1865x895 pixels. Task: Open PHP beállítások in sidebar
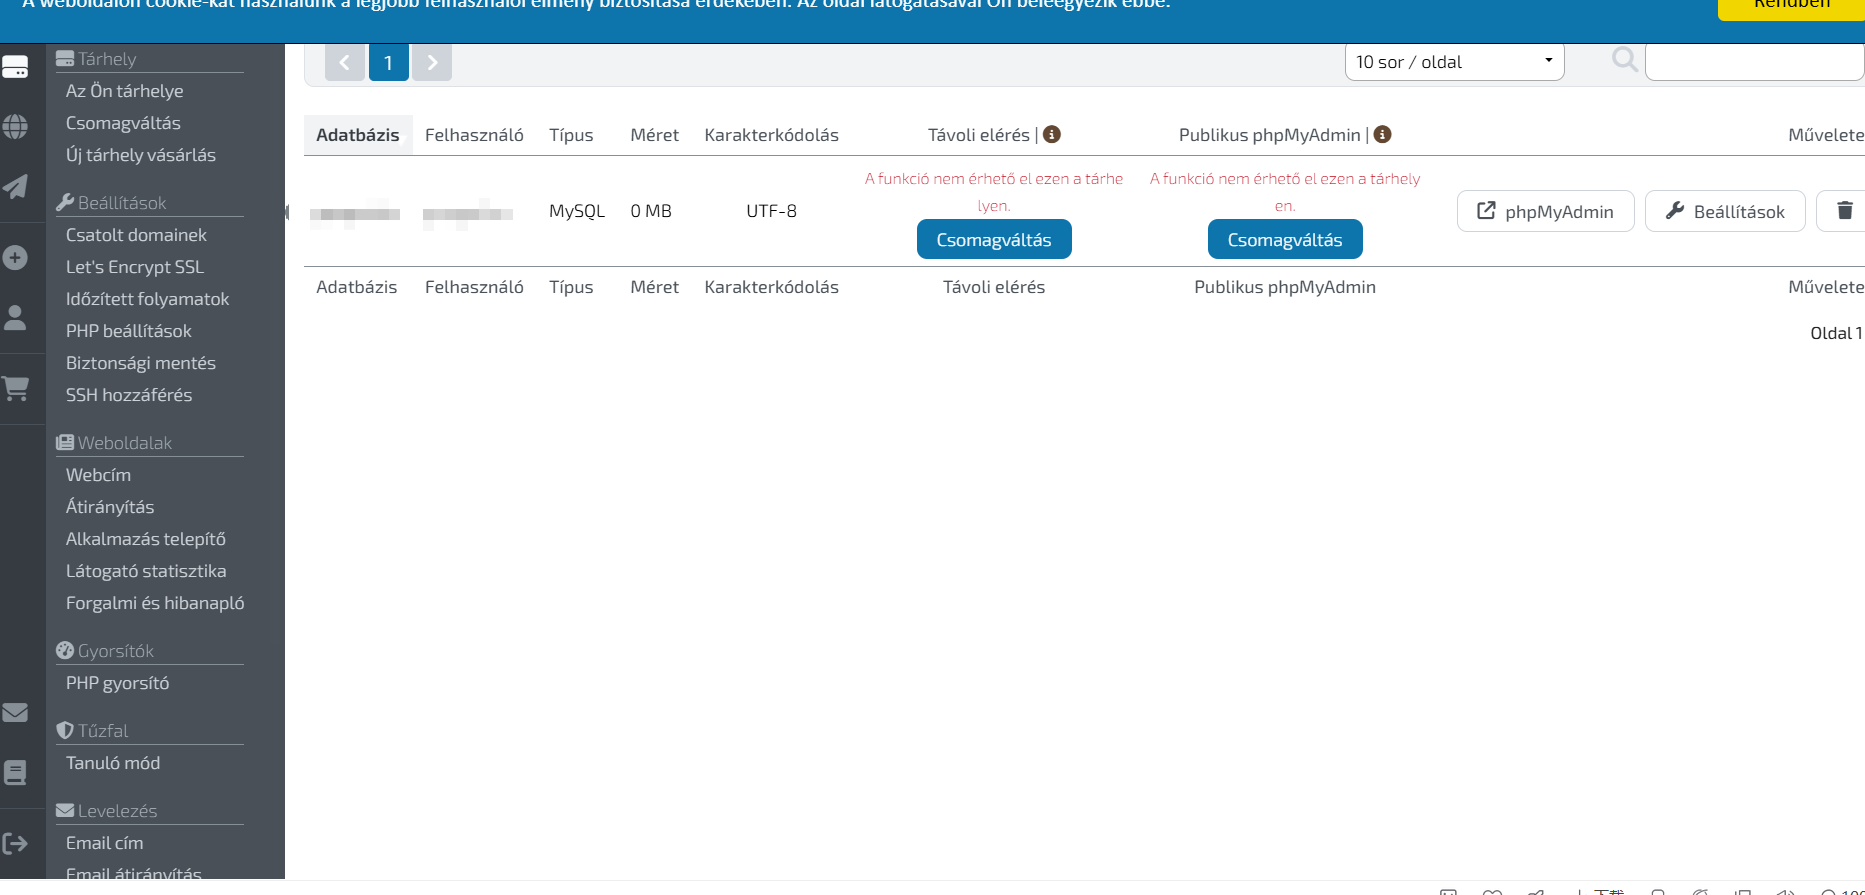(x=129, y=331)
